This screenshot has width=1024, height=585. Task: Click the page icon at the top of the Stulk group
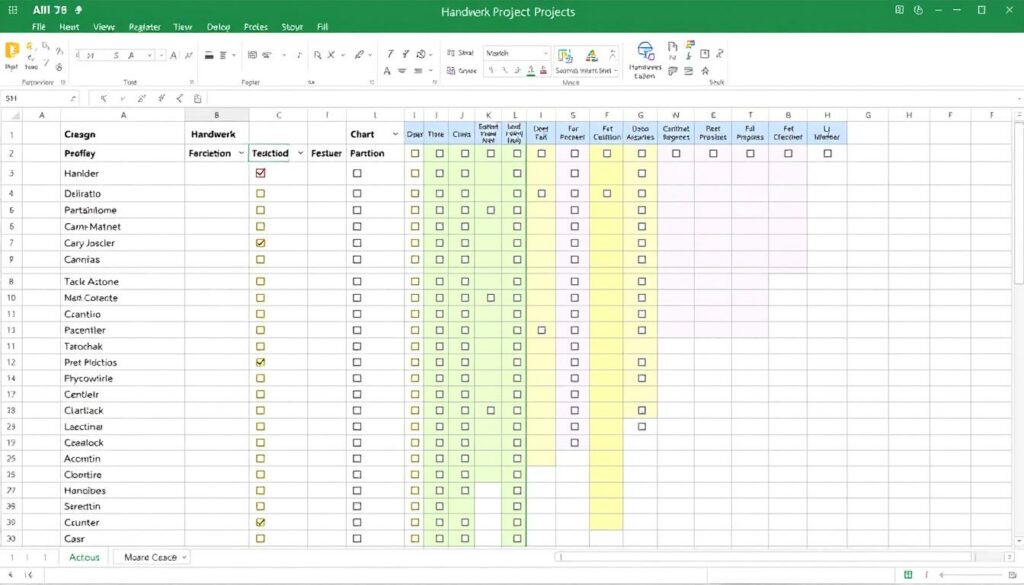tap(673, 46)
